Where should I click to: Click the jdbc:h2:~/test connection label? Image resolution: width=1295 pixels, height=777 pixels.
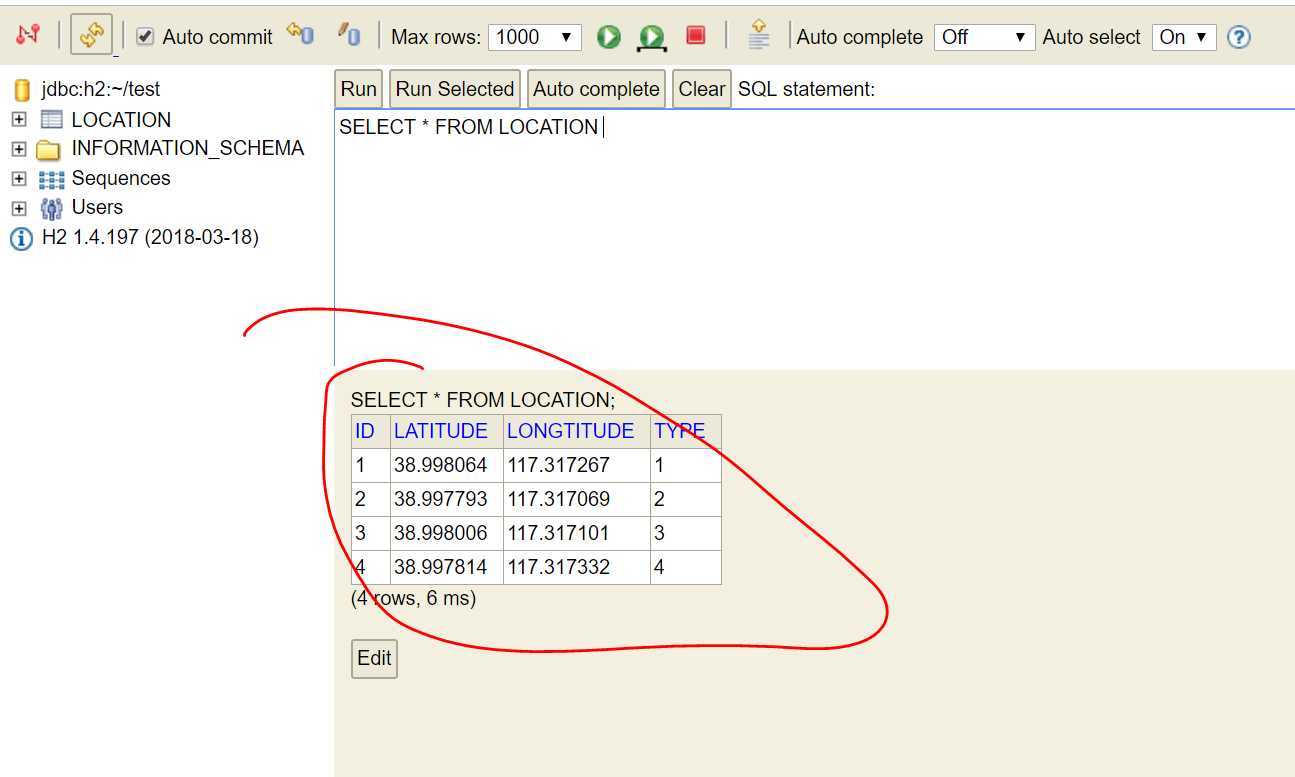coord(101,89)
